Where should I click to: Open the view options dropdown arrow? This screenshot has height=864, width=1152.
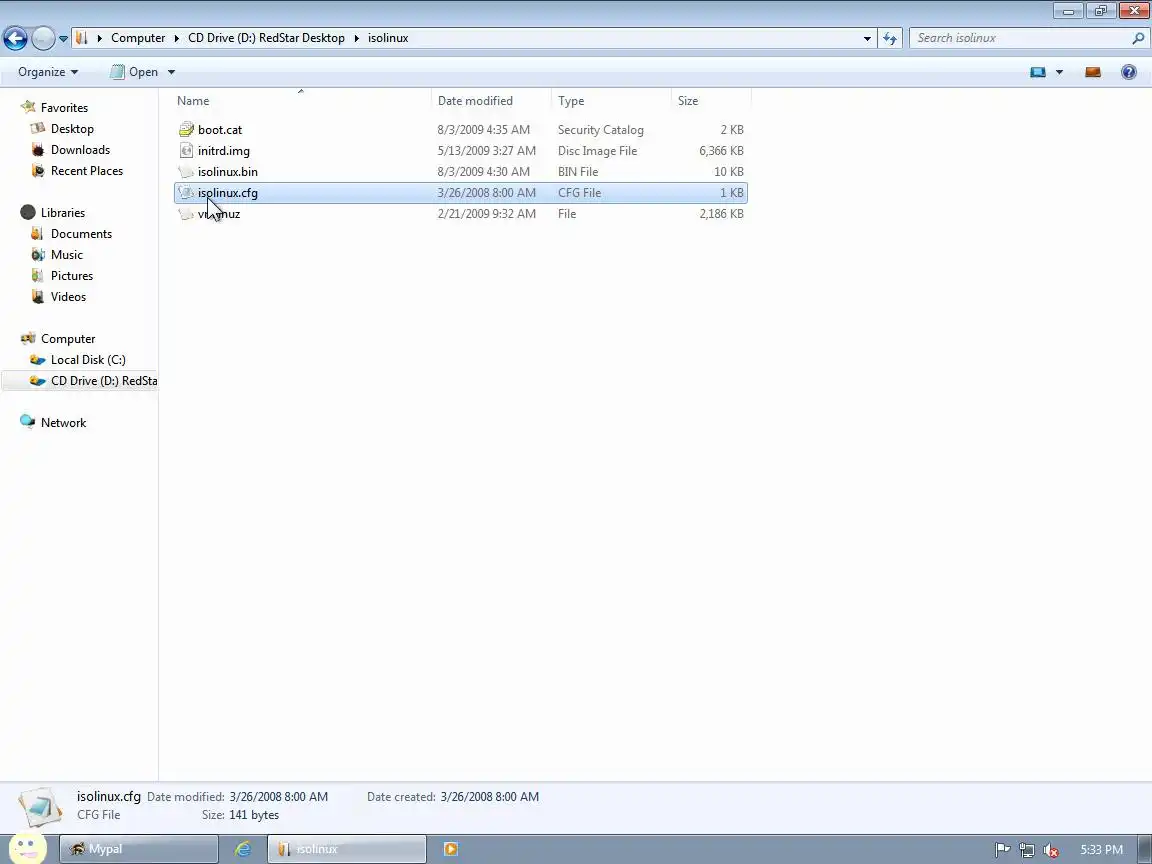1059,72
